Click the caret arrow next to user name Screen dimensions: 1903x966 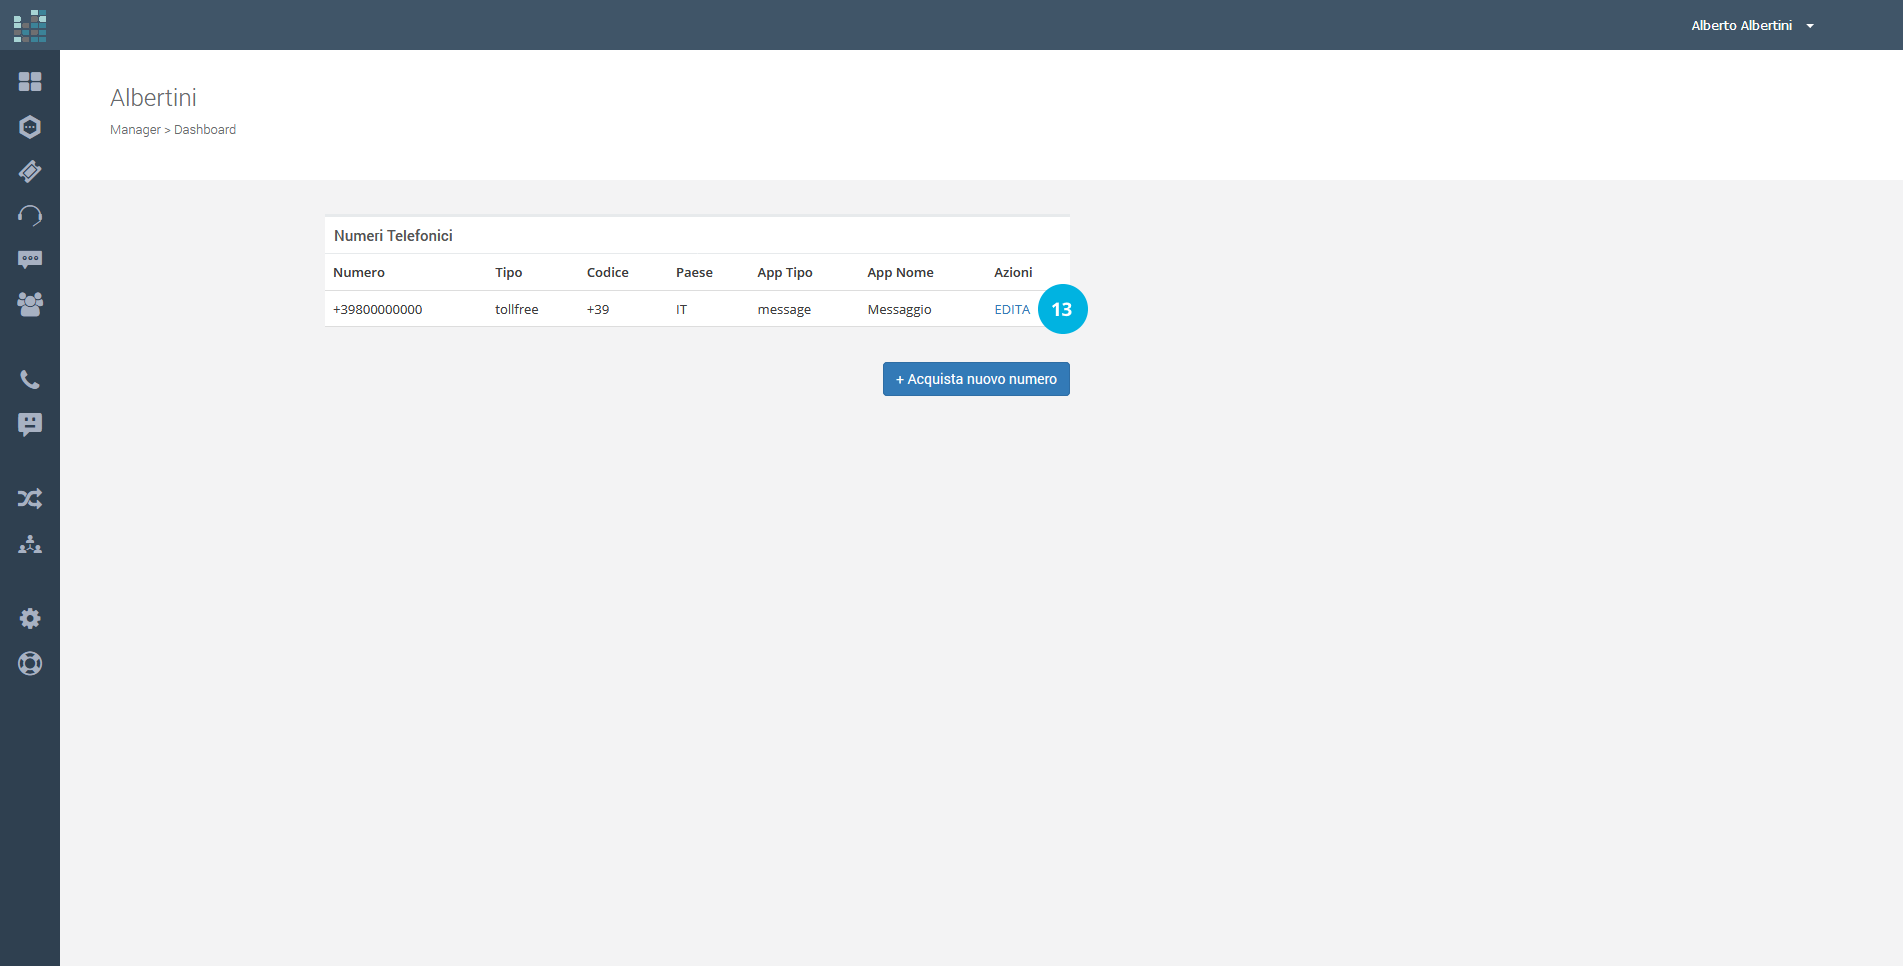coord(1810,26)
